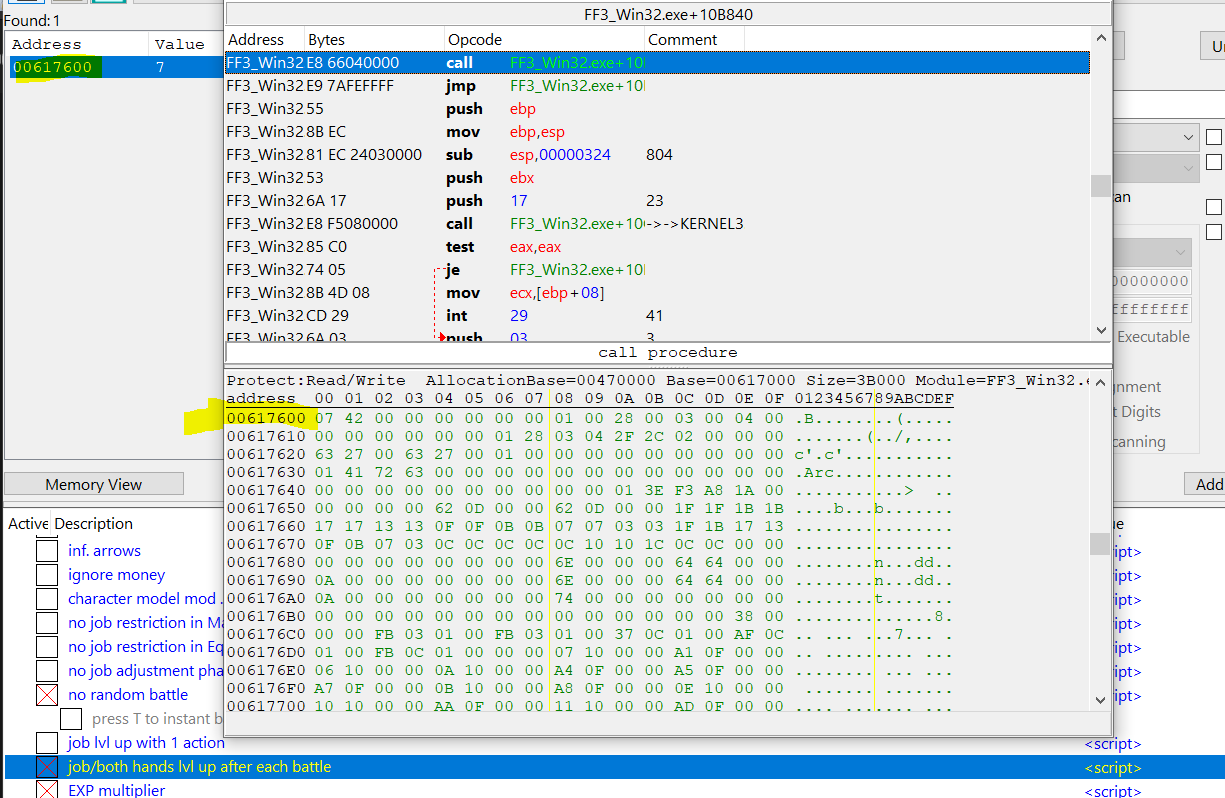Click the disassembler scrollbar up arrow
The height and width of the screenshot is (798, 1225).
click(x=1100, y=39)
